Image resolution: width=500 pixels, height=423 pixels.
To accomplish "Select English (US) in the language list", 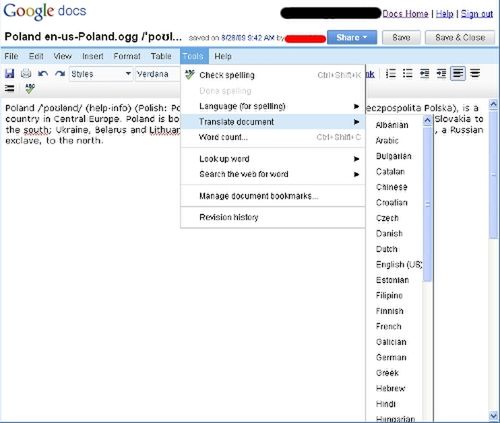I will click(x=399, y=264).
